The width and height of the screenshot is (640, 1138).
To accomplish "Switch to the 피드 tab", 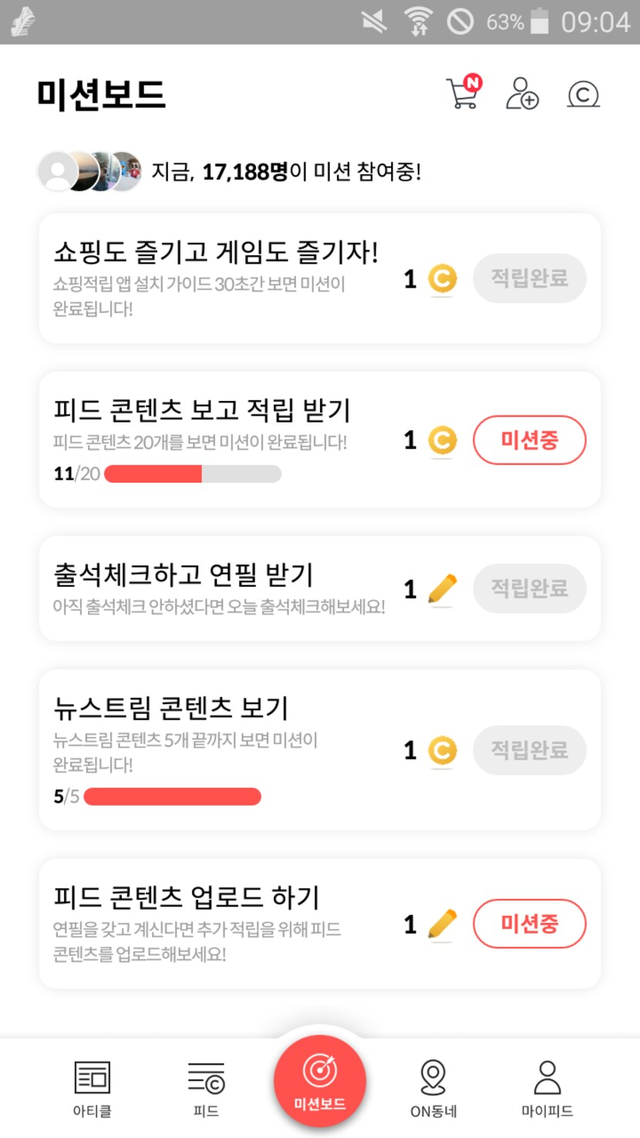I will tap(206, 1088).
